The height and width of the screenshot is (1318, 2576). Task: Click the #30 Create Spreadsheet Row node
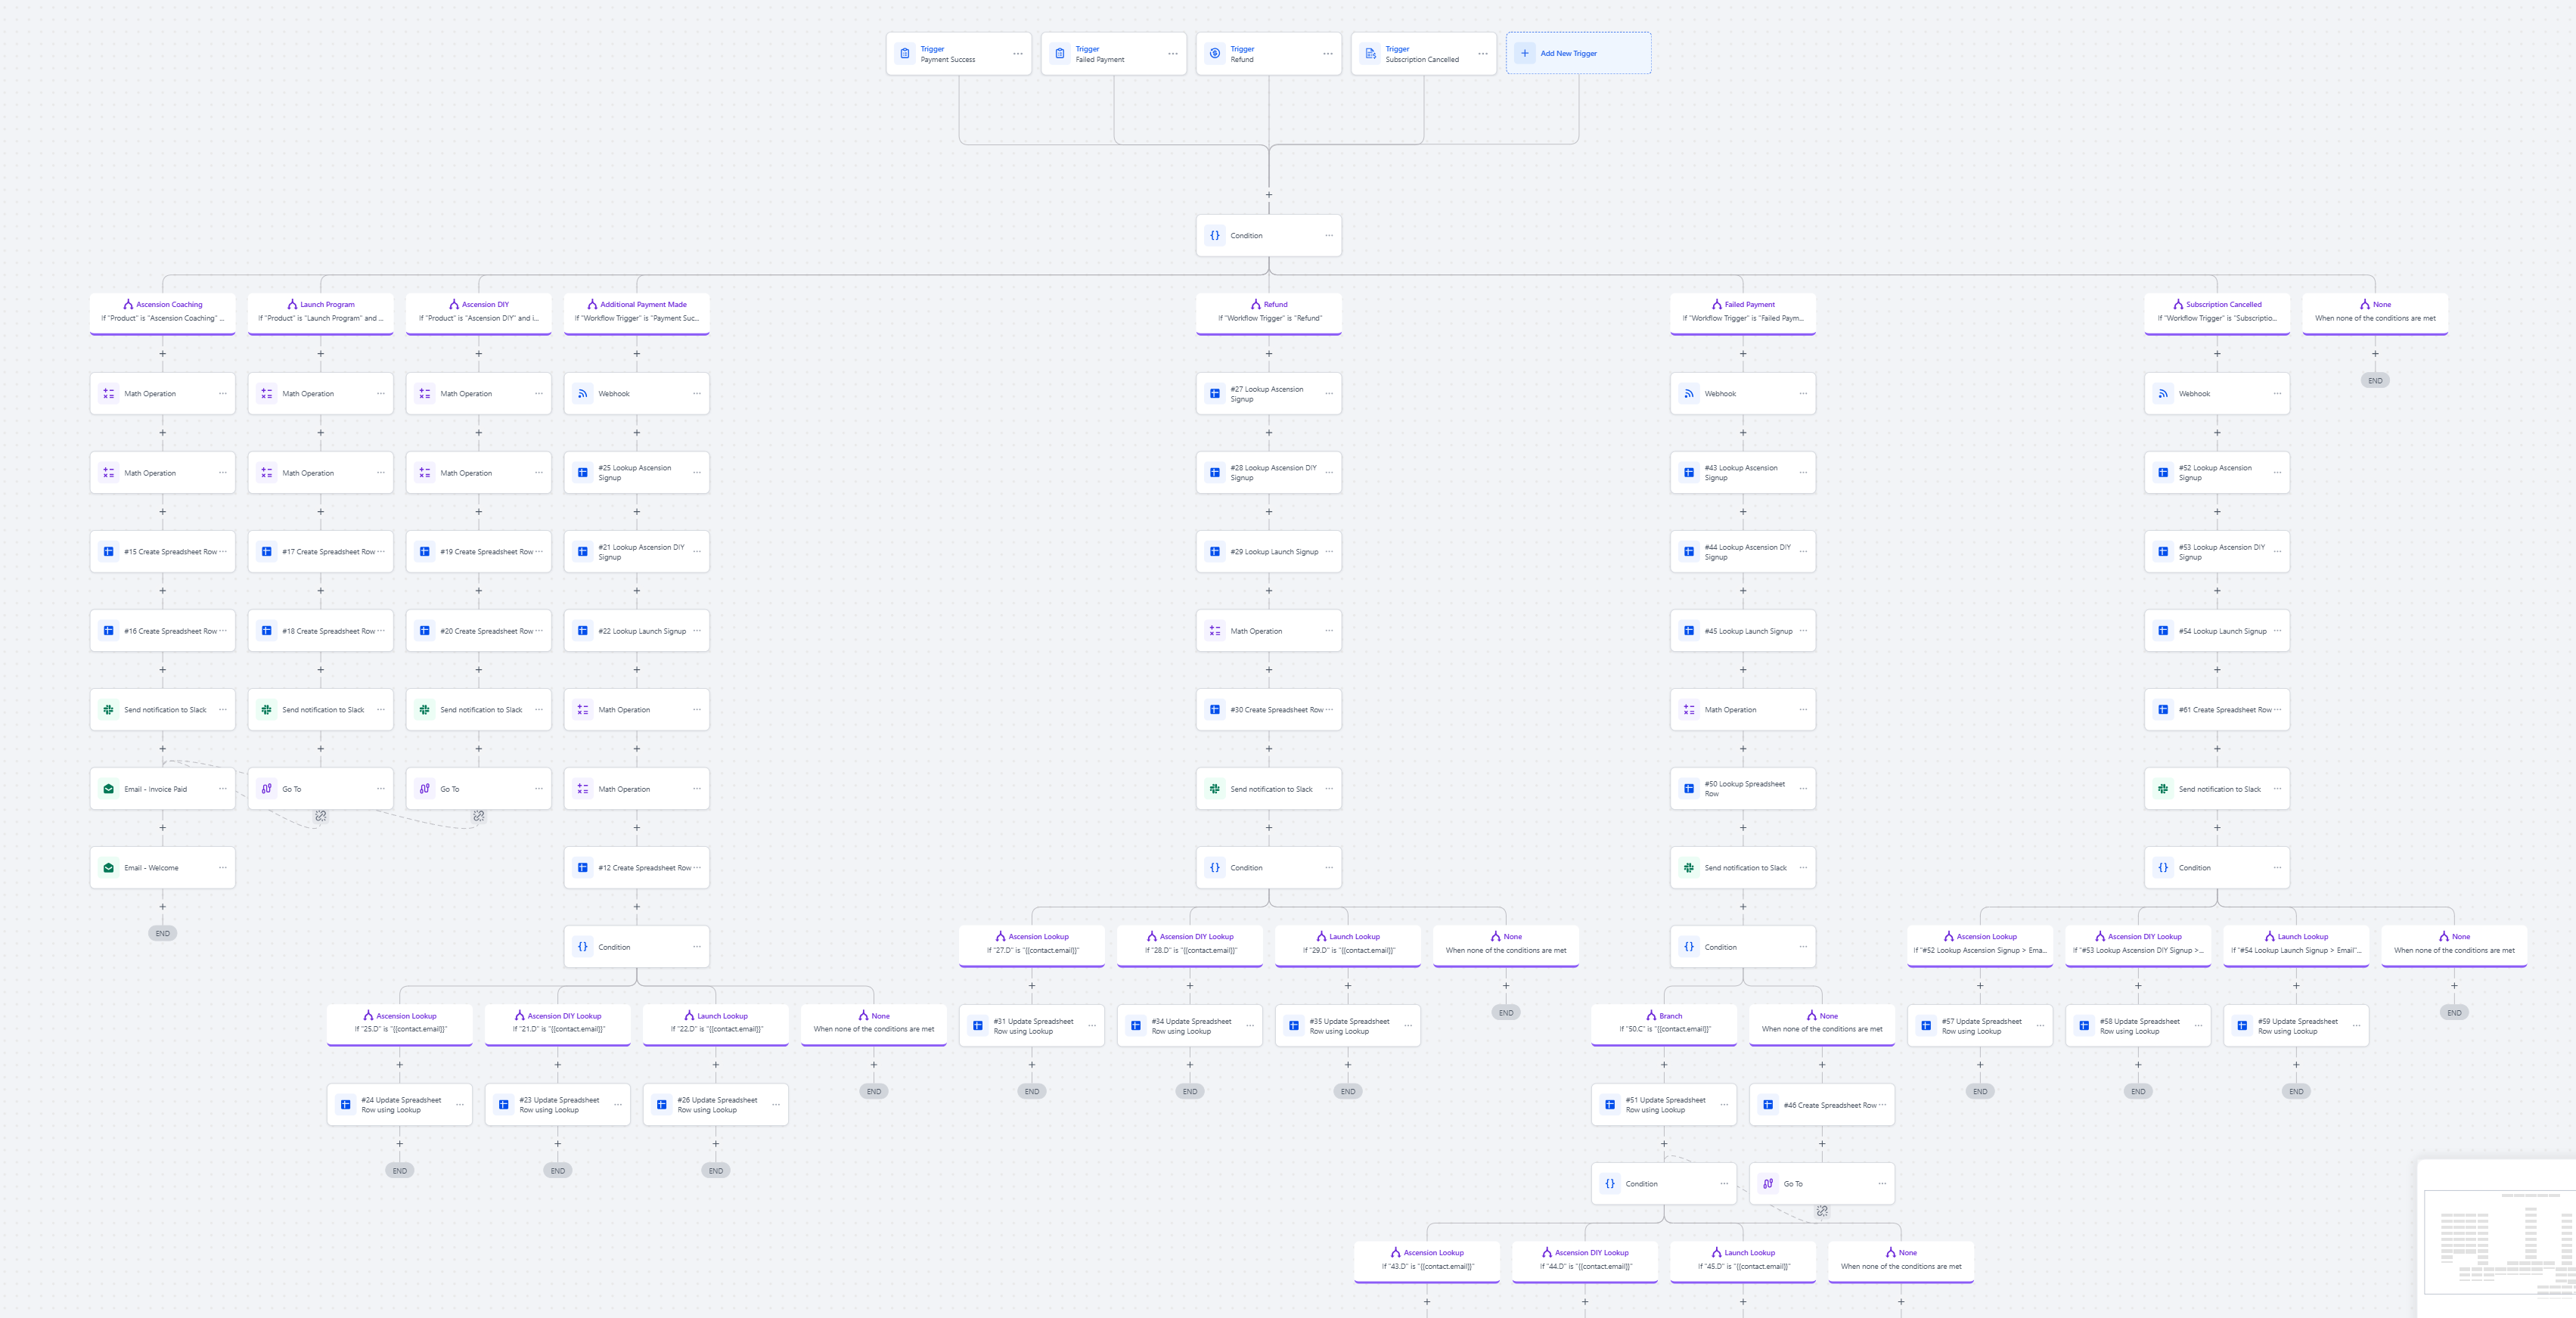pyautogui.click(x=1268, y=710)
